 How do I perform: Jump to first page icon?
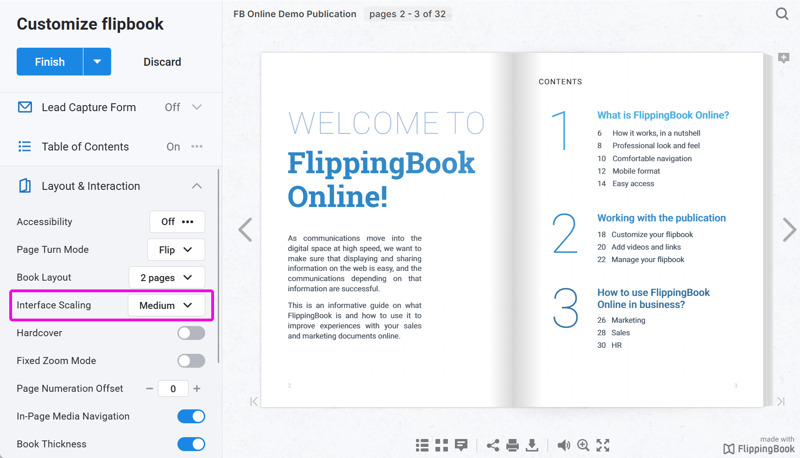point(254,401)
